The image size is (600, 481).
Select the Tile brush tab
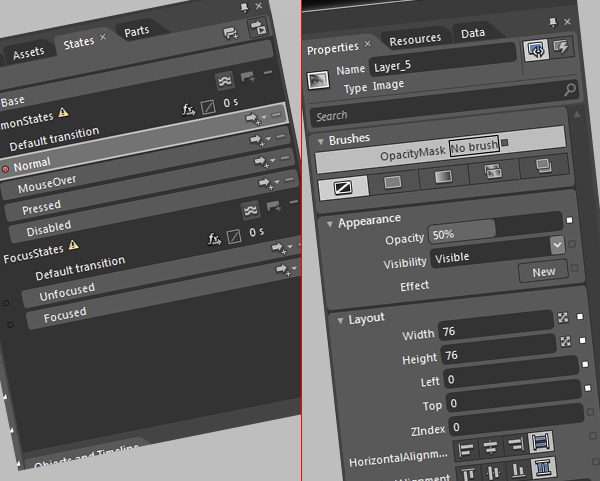(493, 171)
